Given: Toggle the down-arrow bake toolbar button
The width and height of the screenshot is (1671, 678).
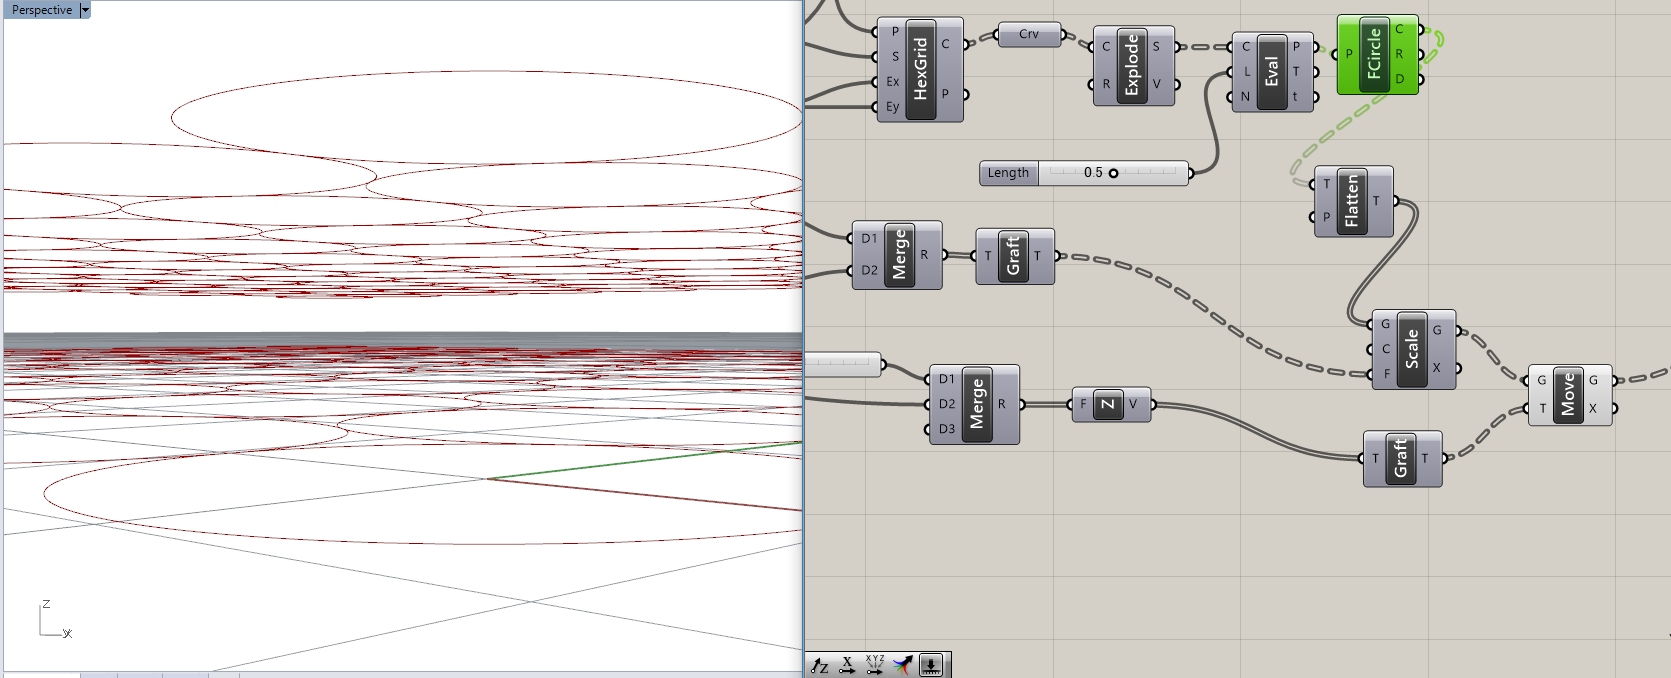Looking at the screenshot, I should pyautogui.click(x=931, y=665).
